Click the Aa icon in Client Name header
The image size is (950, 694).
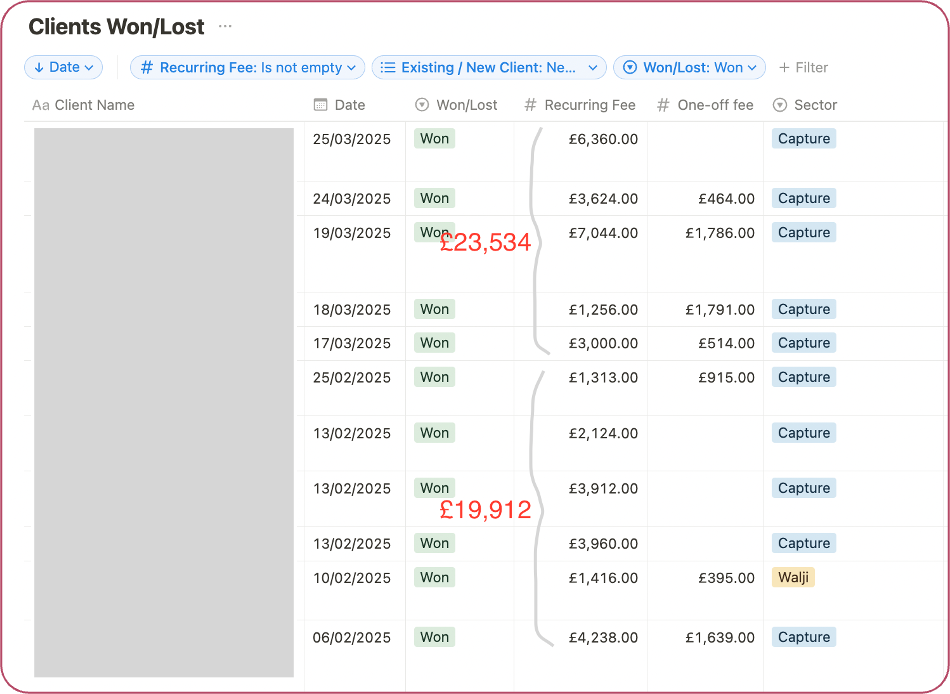pos(41,105)
